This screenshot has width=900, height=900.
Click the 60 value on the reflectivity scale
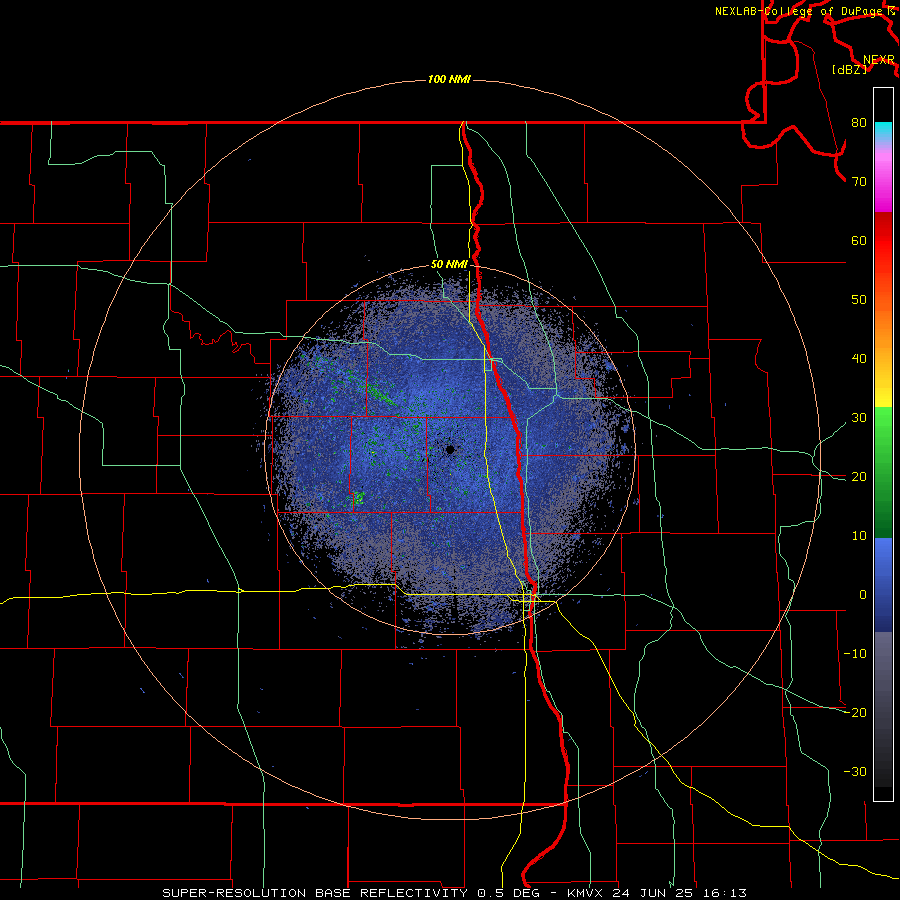pos(859,241)
